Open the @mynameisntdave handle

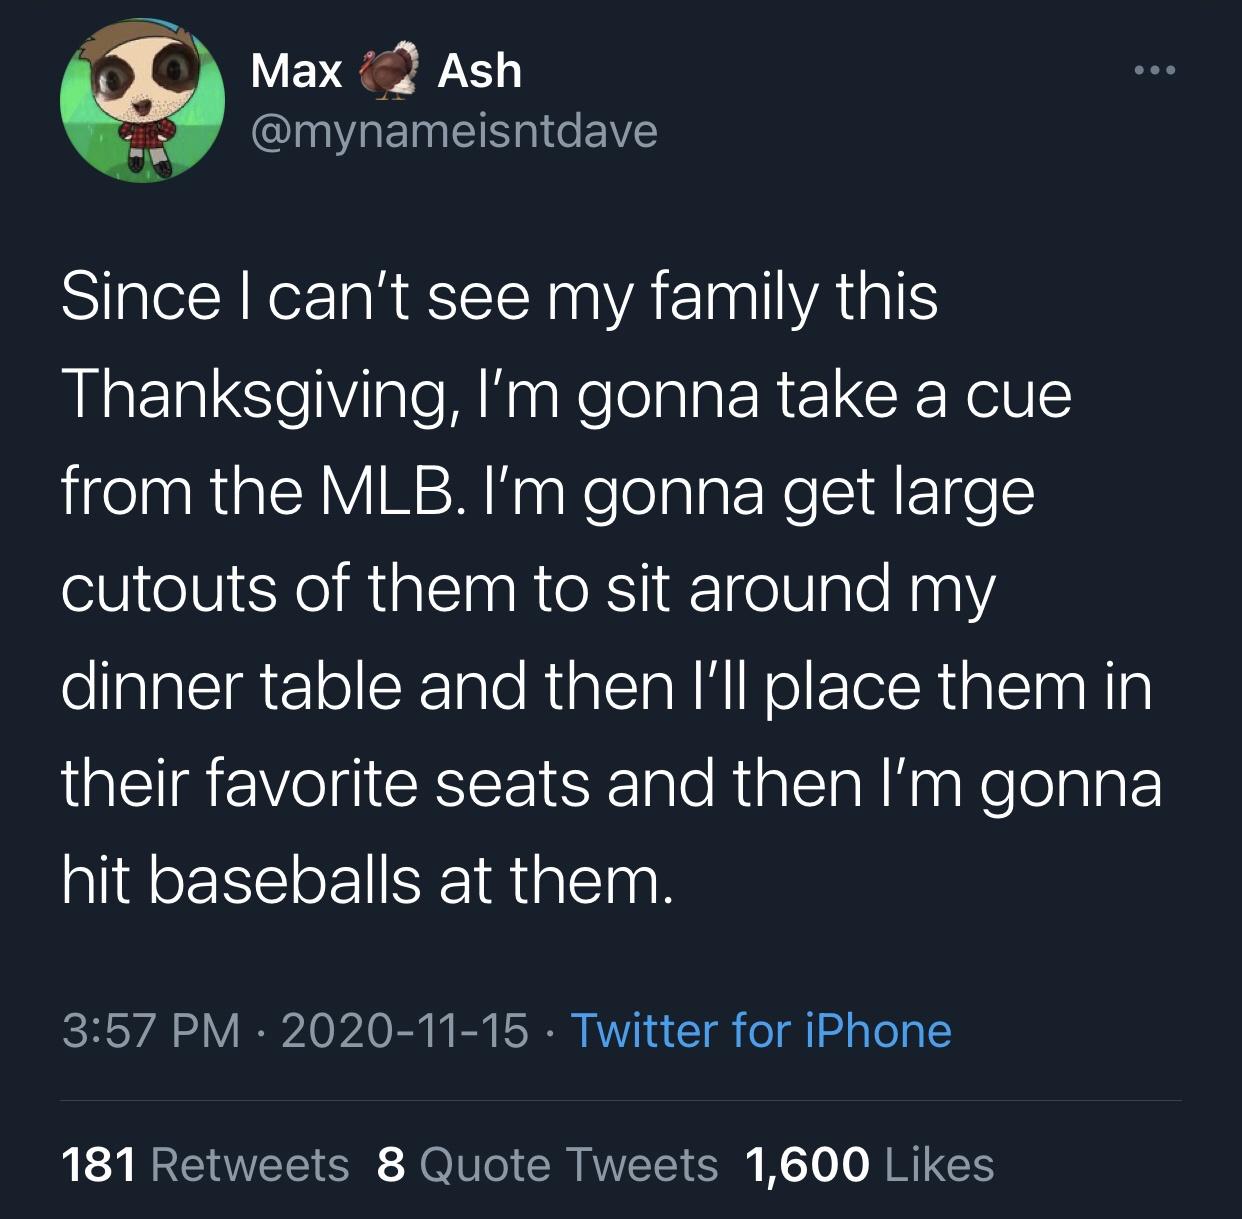pyautogui.click(x=454, y=130)
